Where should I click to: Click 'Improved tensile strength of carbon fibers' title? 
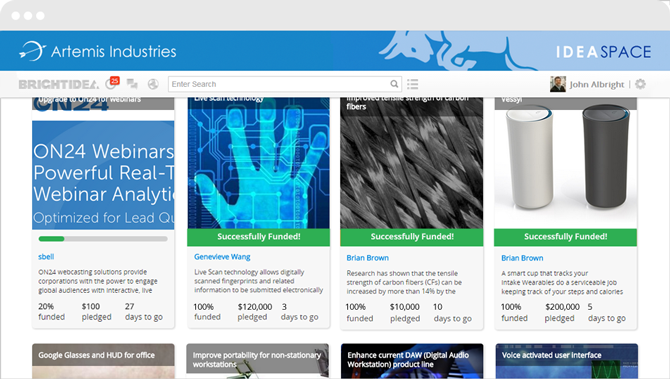click(407, 103)
